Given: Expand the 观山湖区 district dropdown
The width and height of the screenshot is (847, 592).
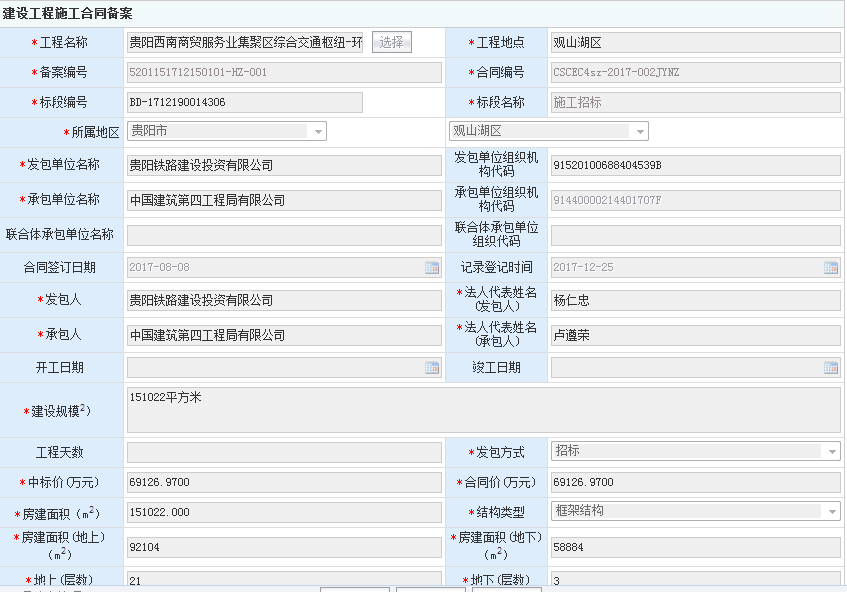Looking at the screenshot, I should [640, 132].
